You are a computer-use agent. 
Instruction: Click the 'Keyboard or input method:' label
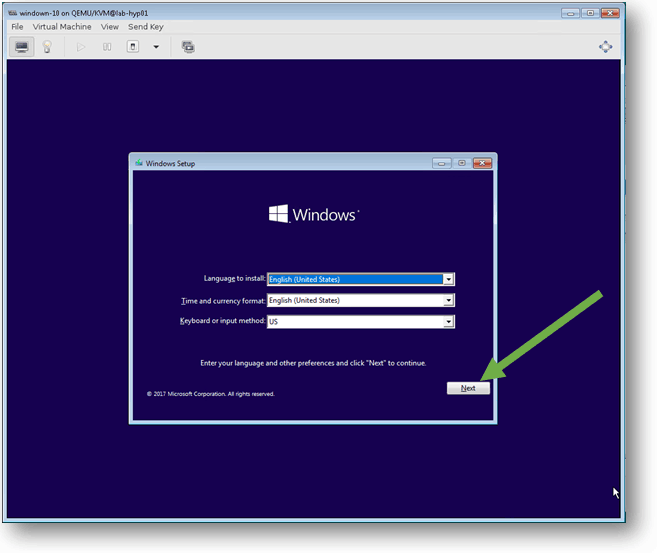coord(222,320)
